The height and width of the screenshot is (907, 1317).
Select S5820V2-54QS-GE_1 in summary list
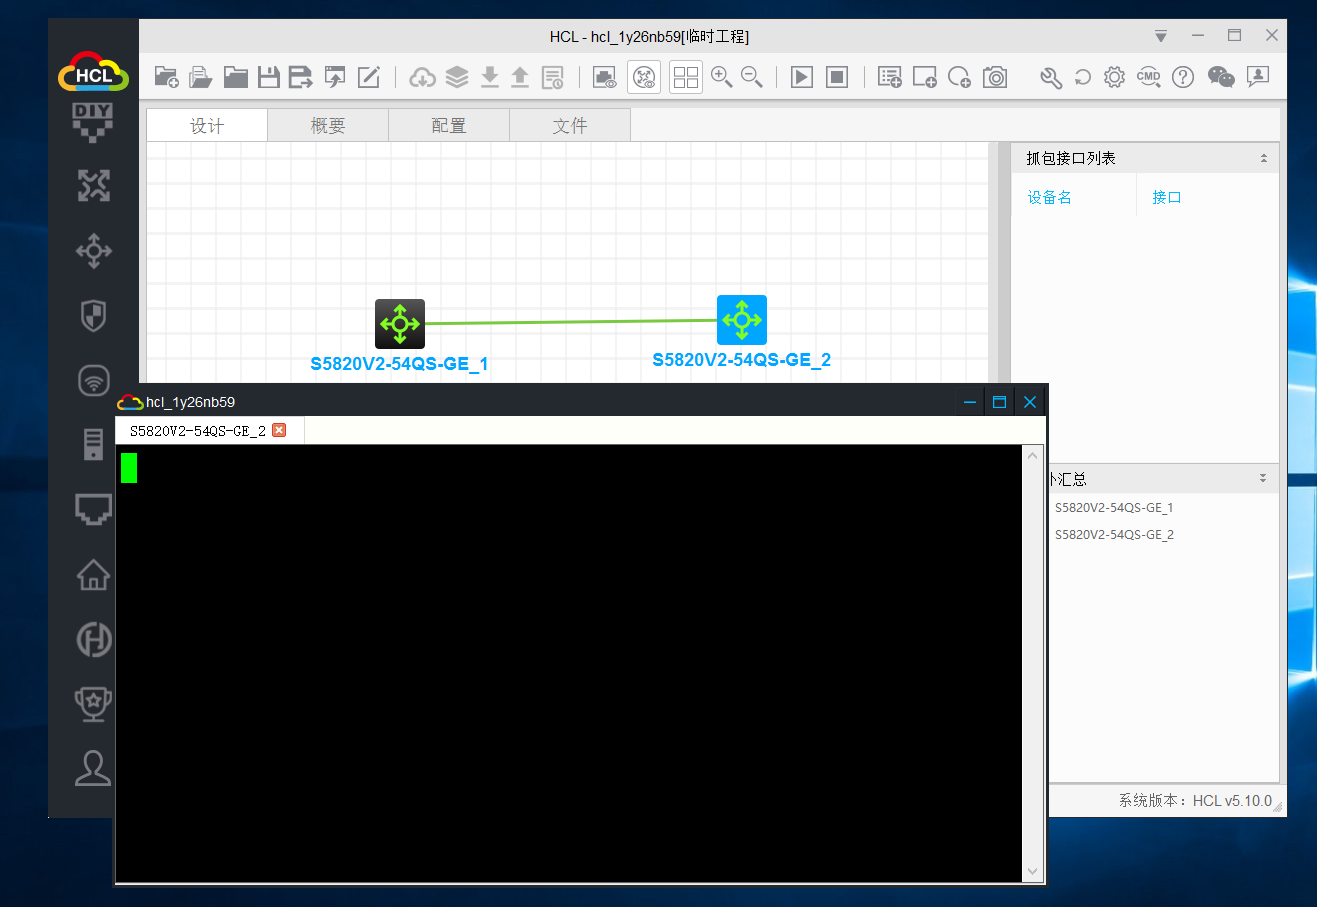[1114, 508]
